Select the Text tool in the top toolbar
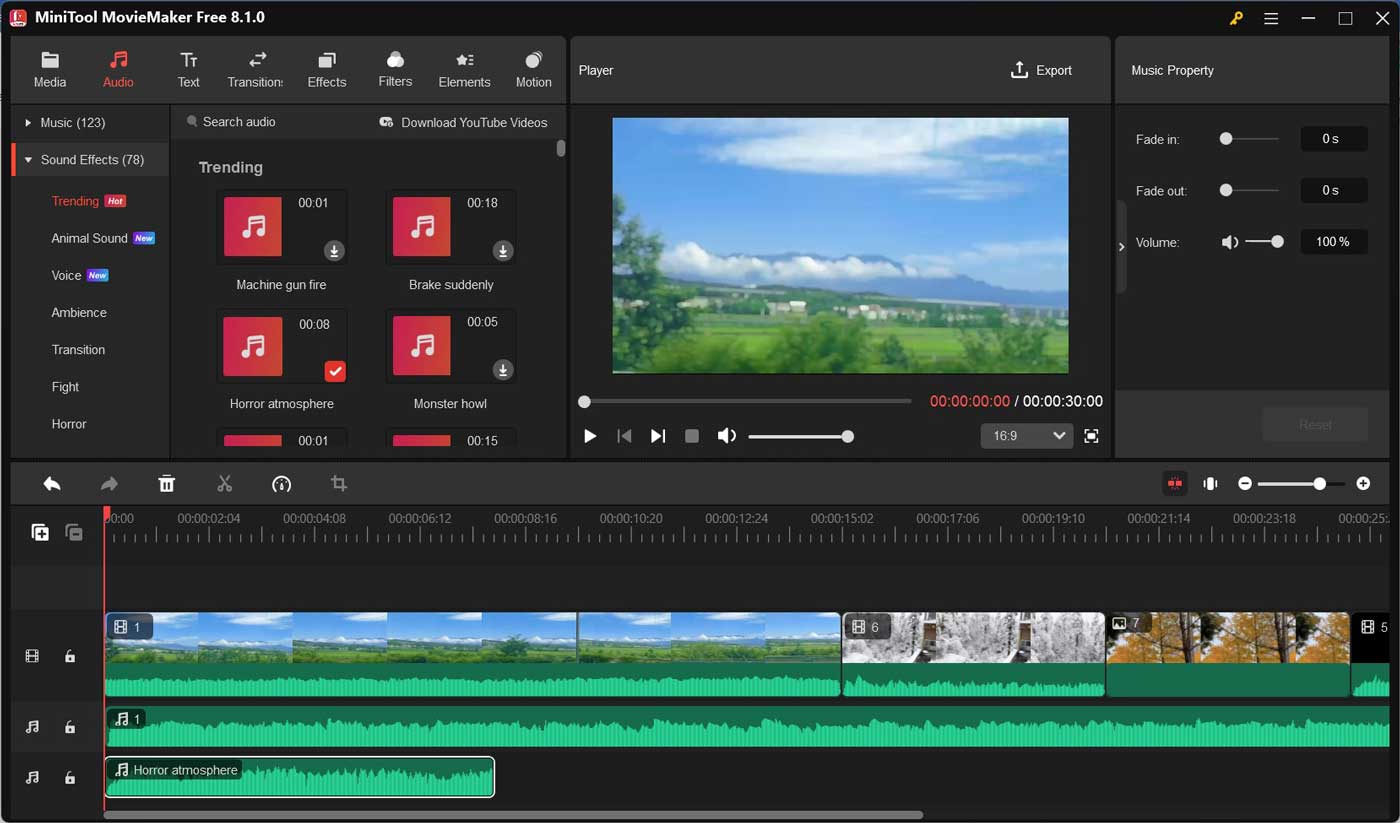Viewport: 1400px width, 823px height. click(188, 68)
